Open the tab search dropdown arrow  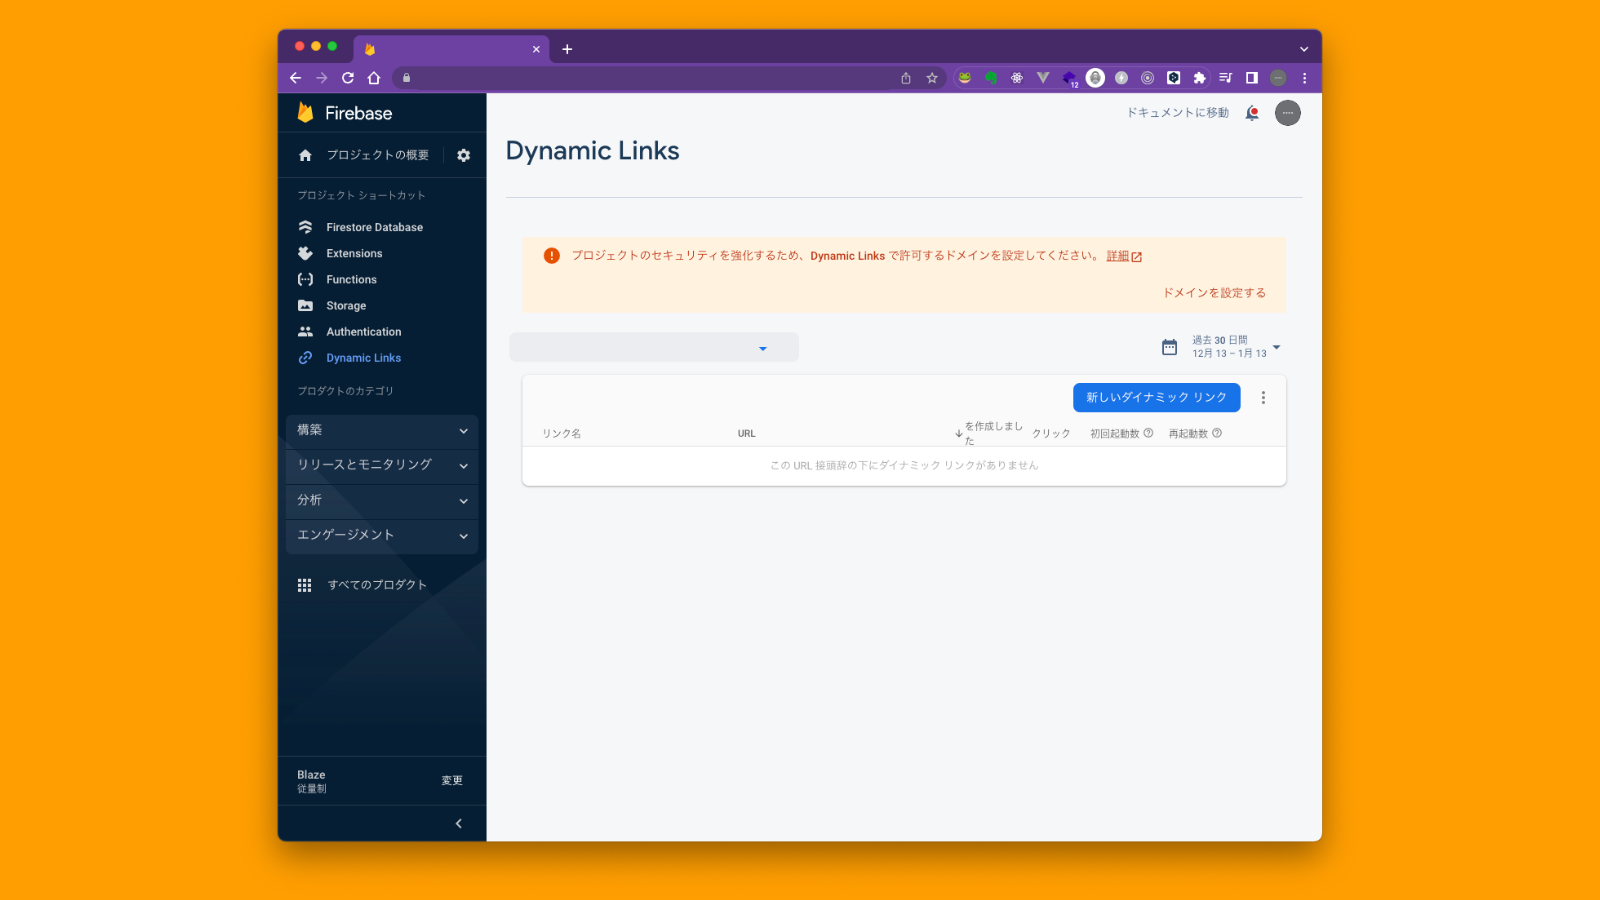pos(1304,49)
